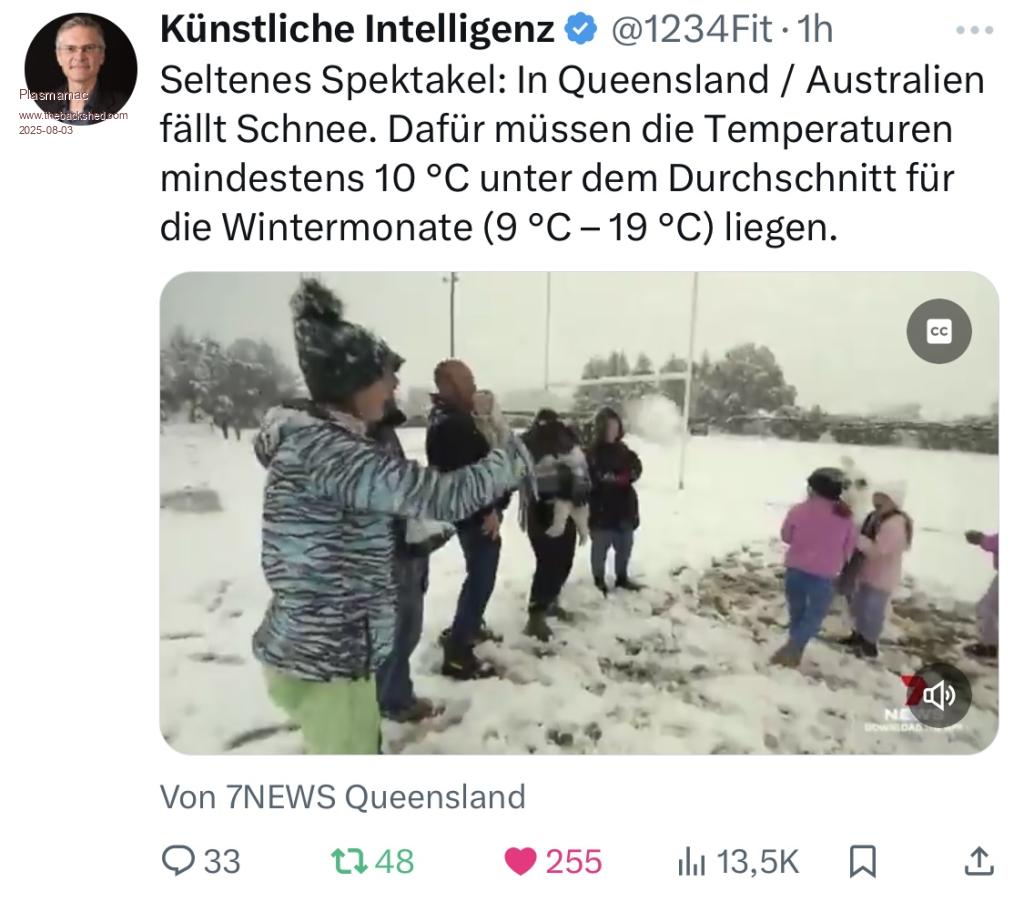Open the Von 7NEWS Queensland source link
This screenshot has height=902, width=1024.
coord(343,797)
